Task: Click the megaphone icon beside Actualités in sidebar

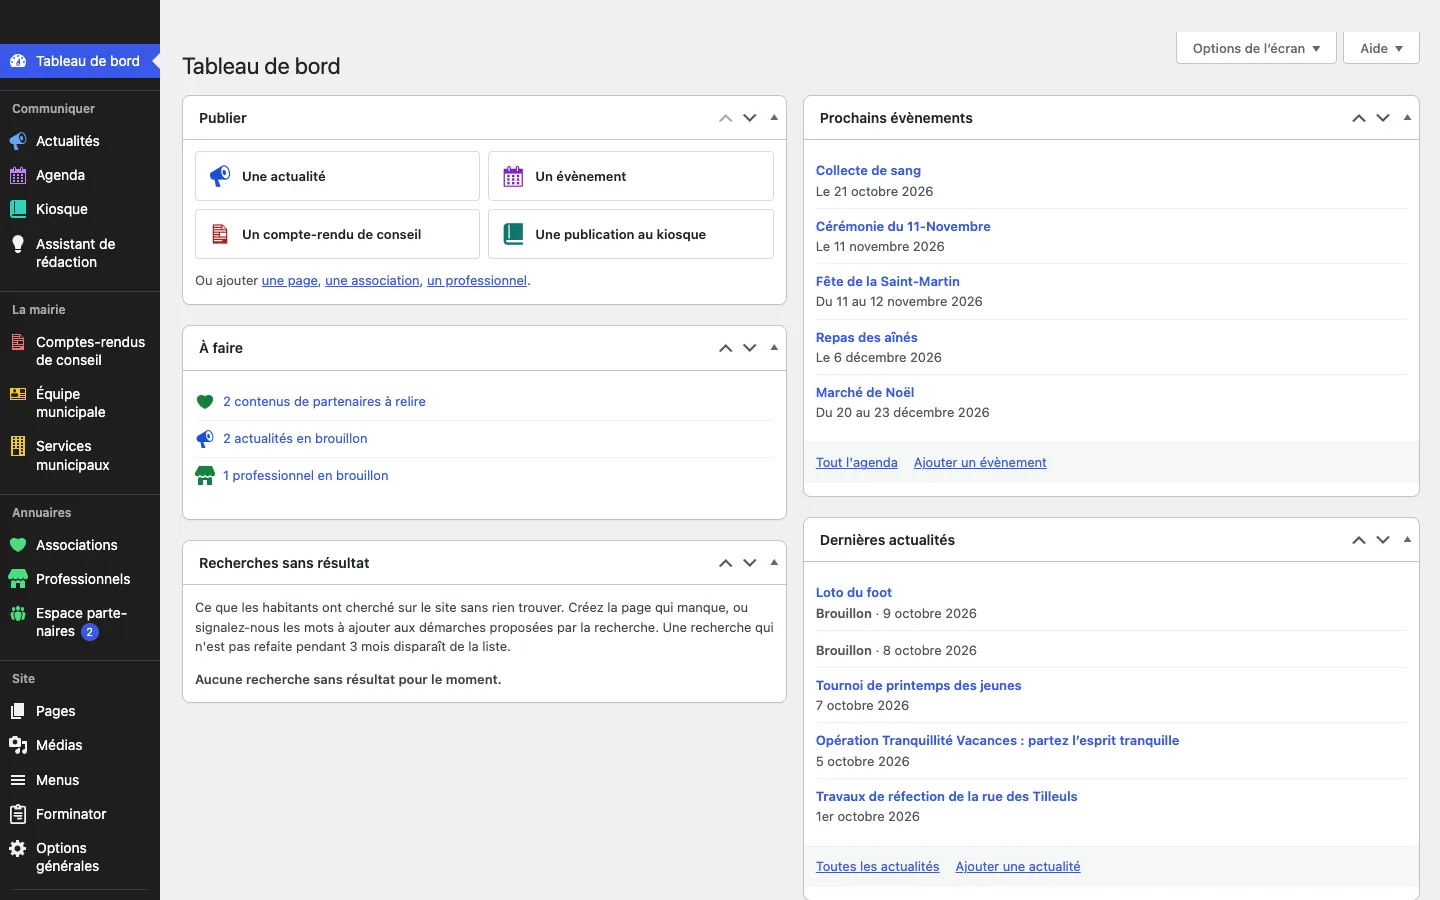Action: pos(18,141)
